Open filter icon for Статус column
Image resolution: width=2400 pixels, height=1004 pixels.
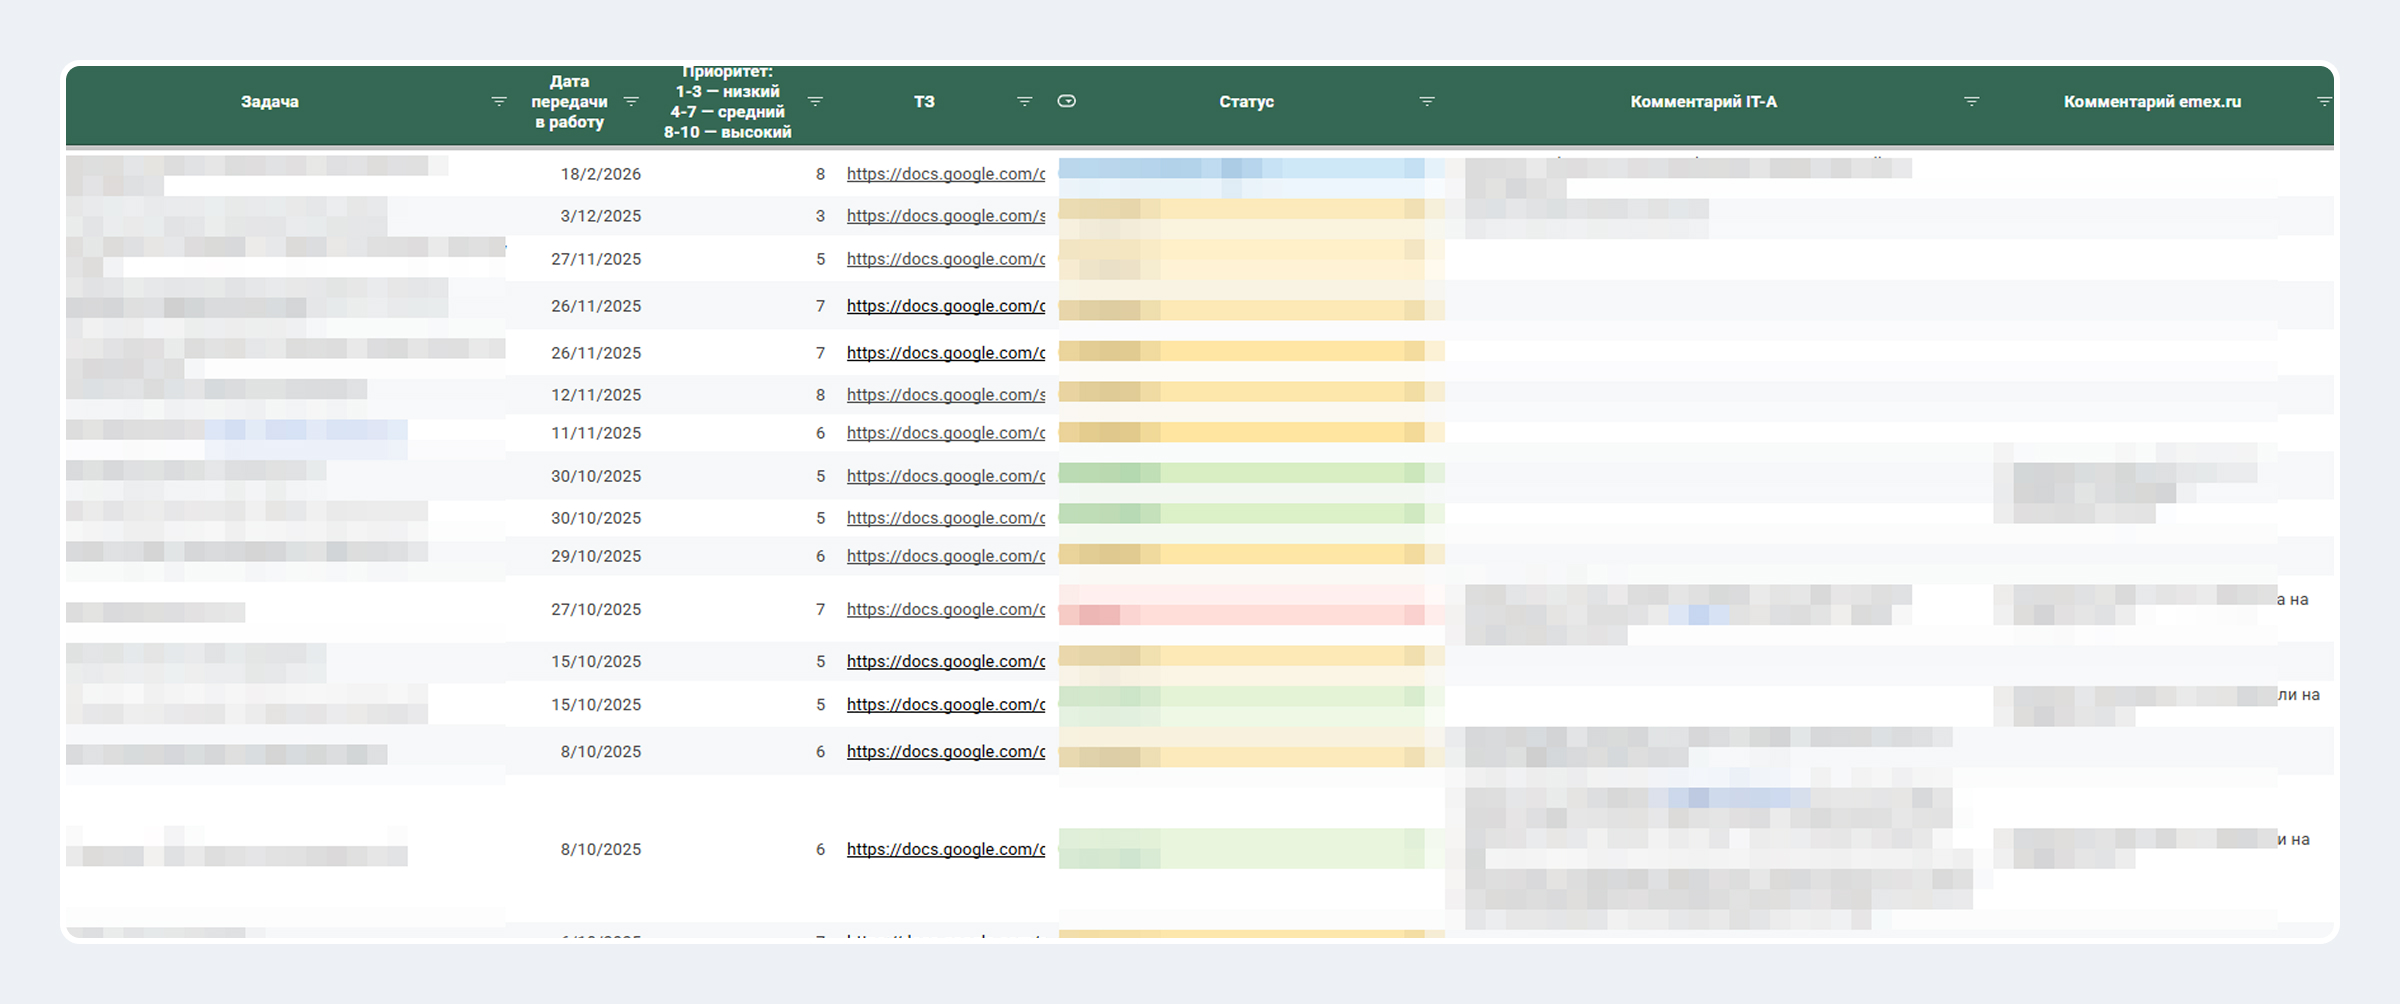tap(1427, 102)
